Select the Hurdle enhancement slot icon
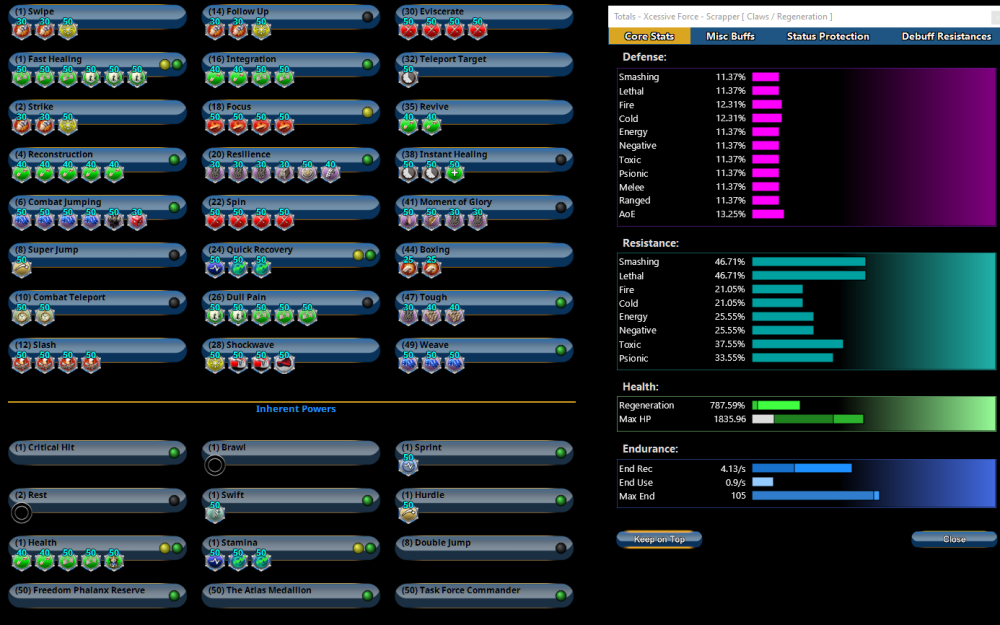Viewport: 1000px width, 625px height. [408, 513]
